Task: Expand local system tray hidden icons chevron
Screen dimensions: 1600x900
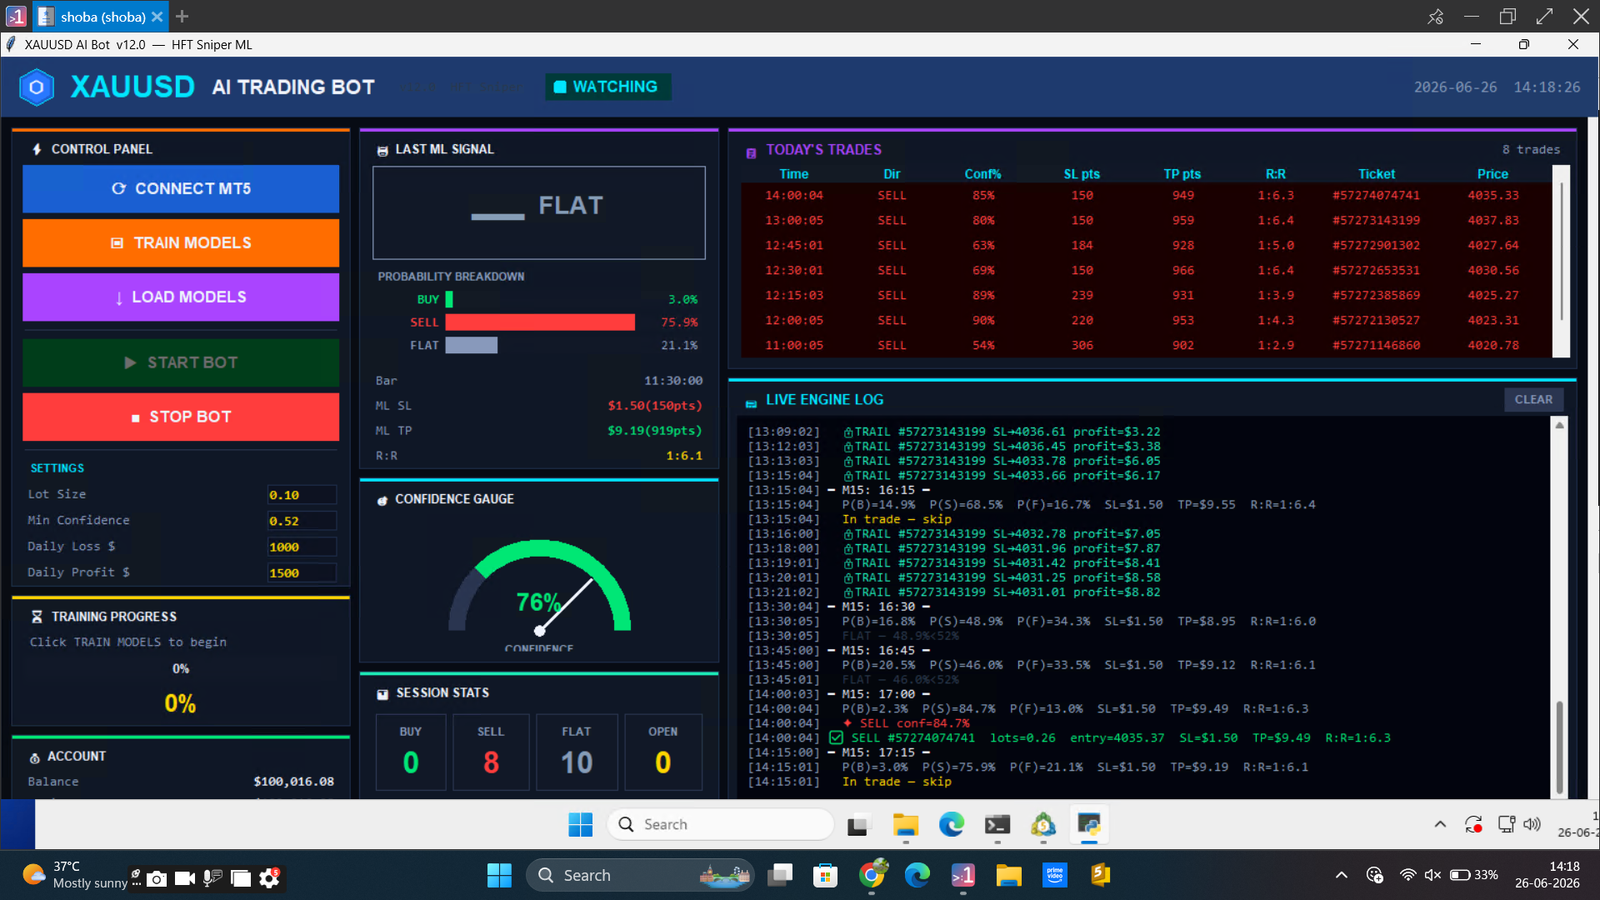Action: point(1341,876)
